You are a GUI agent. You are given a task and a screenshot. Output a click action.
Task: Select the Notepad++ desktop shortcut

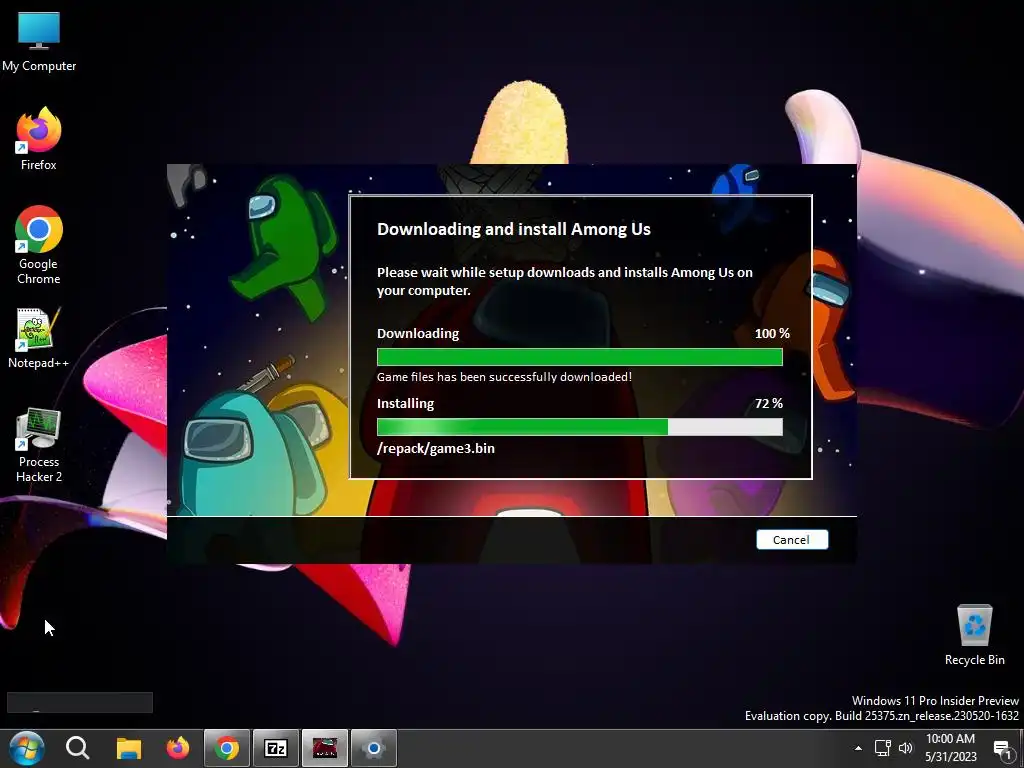pyautogui.click(x=39, y=338)
